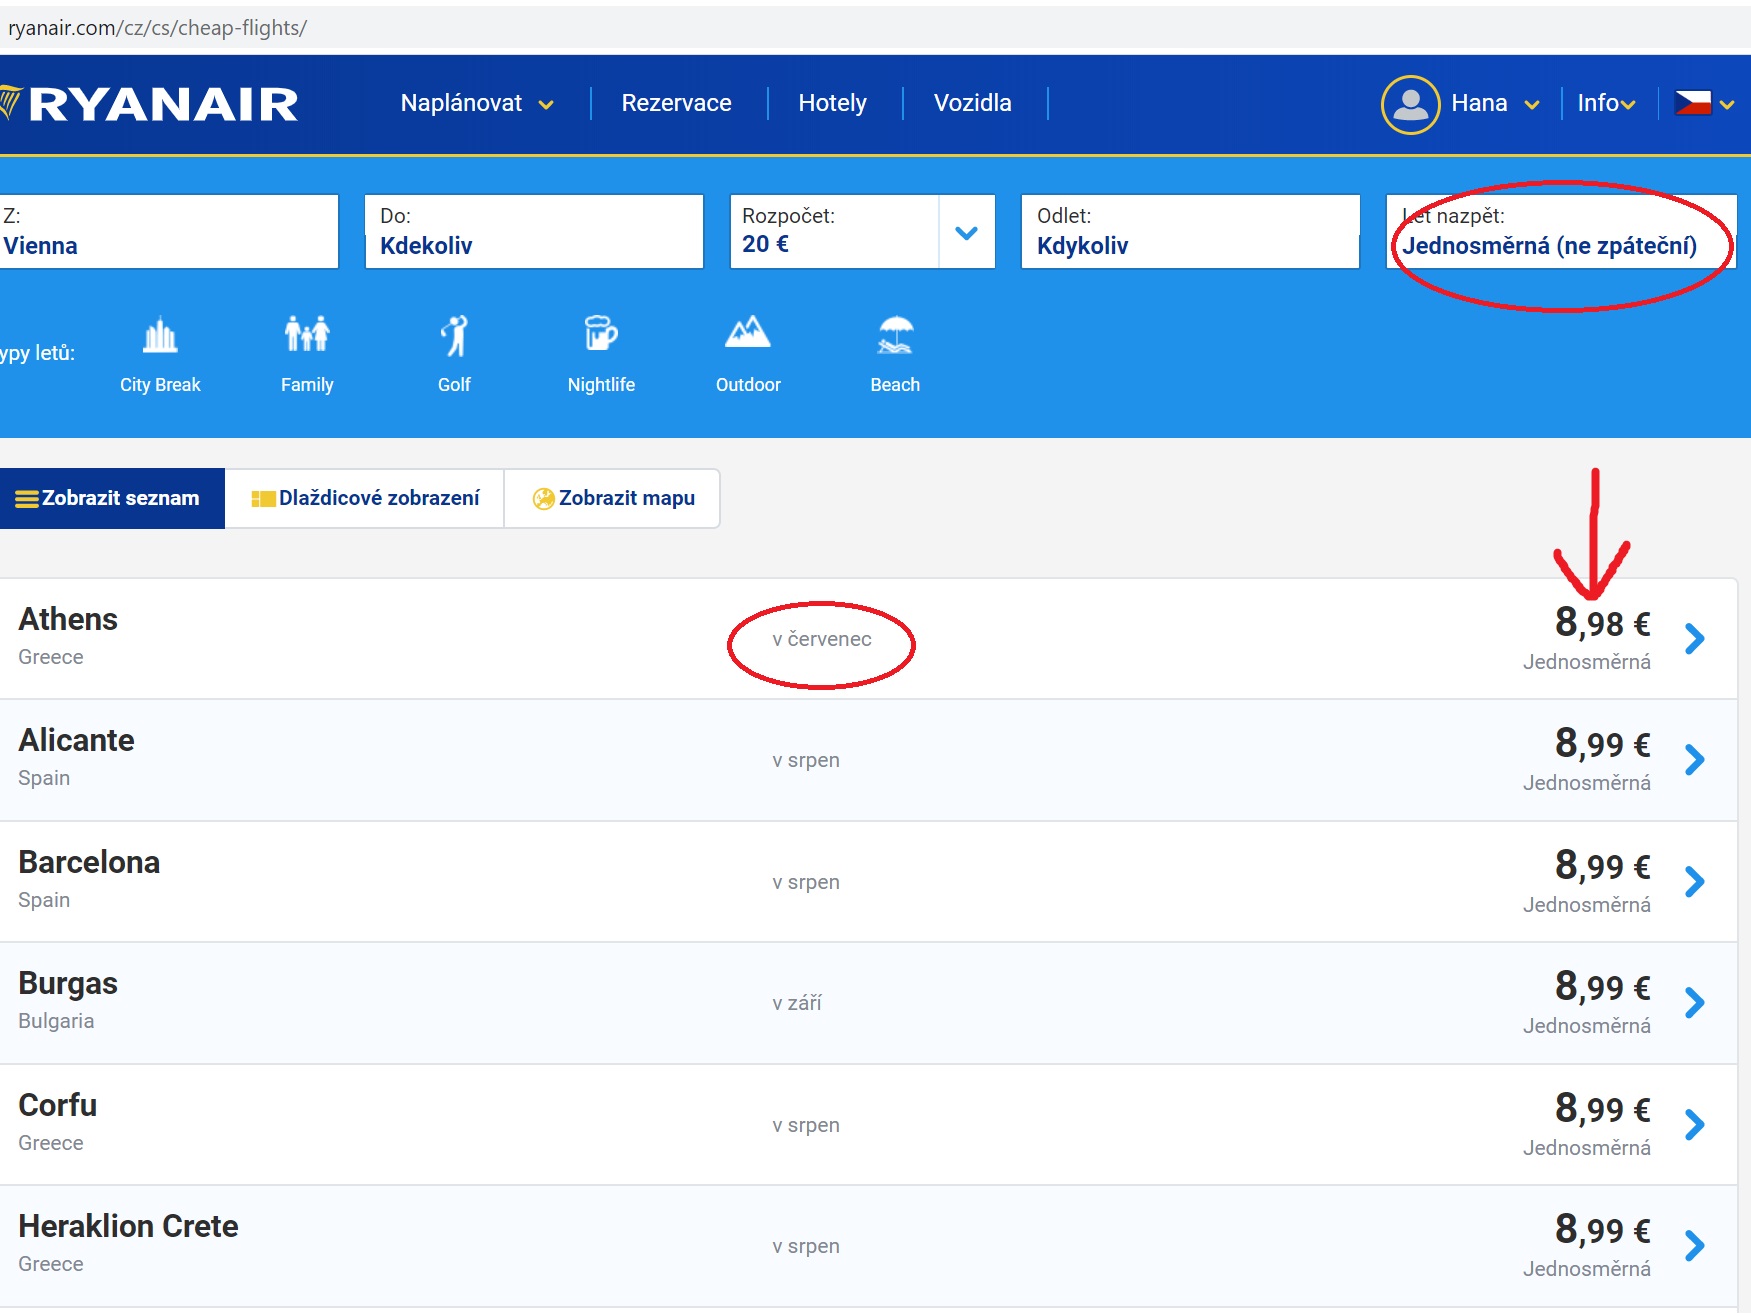This screenshot has height=1313, width=1751.
Task: Click the 8,99 € Alicante price
Action: 1602,743
